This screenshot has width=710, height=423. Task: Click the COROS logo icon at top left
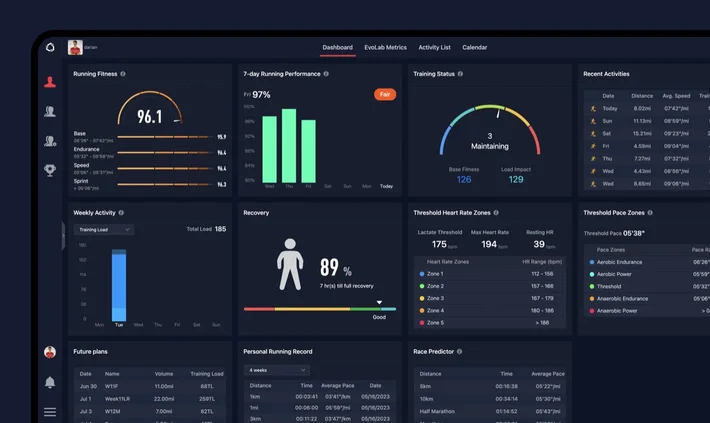tap(49, 47)
